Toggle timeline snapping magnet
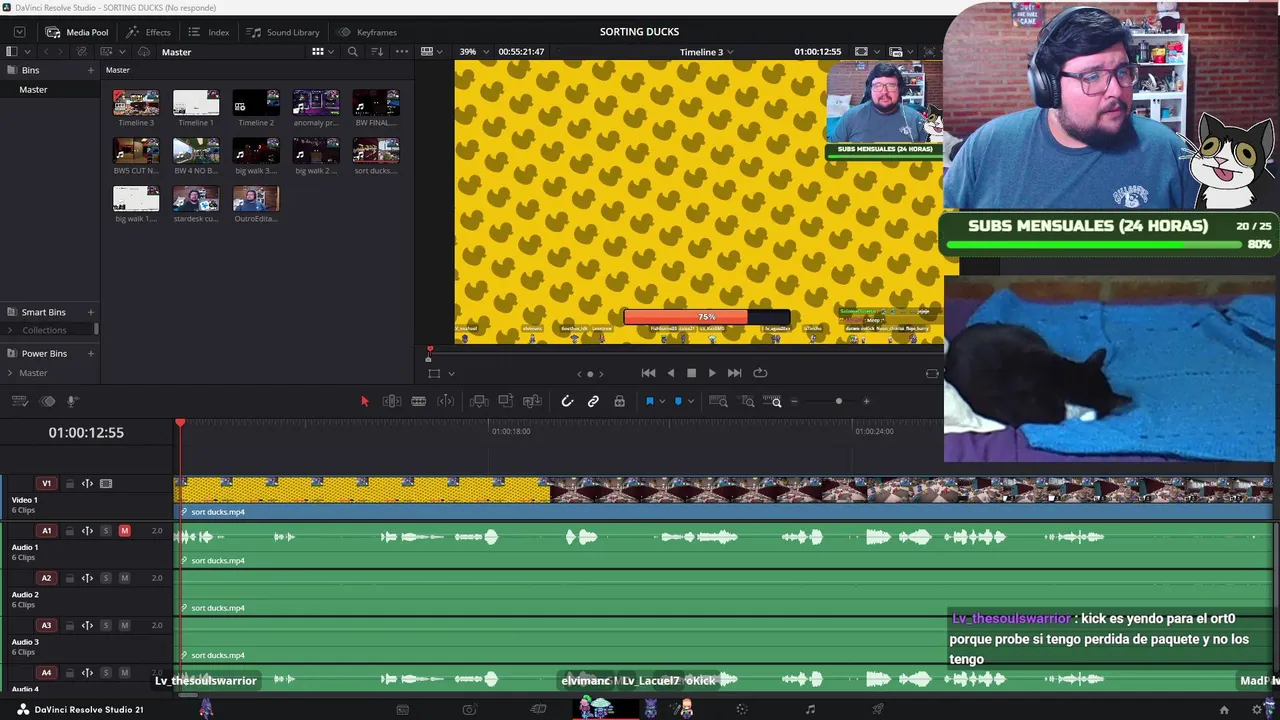This screenshot has width=1280, height=720. coord(567,401)
